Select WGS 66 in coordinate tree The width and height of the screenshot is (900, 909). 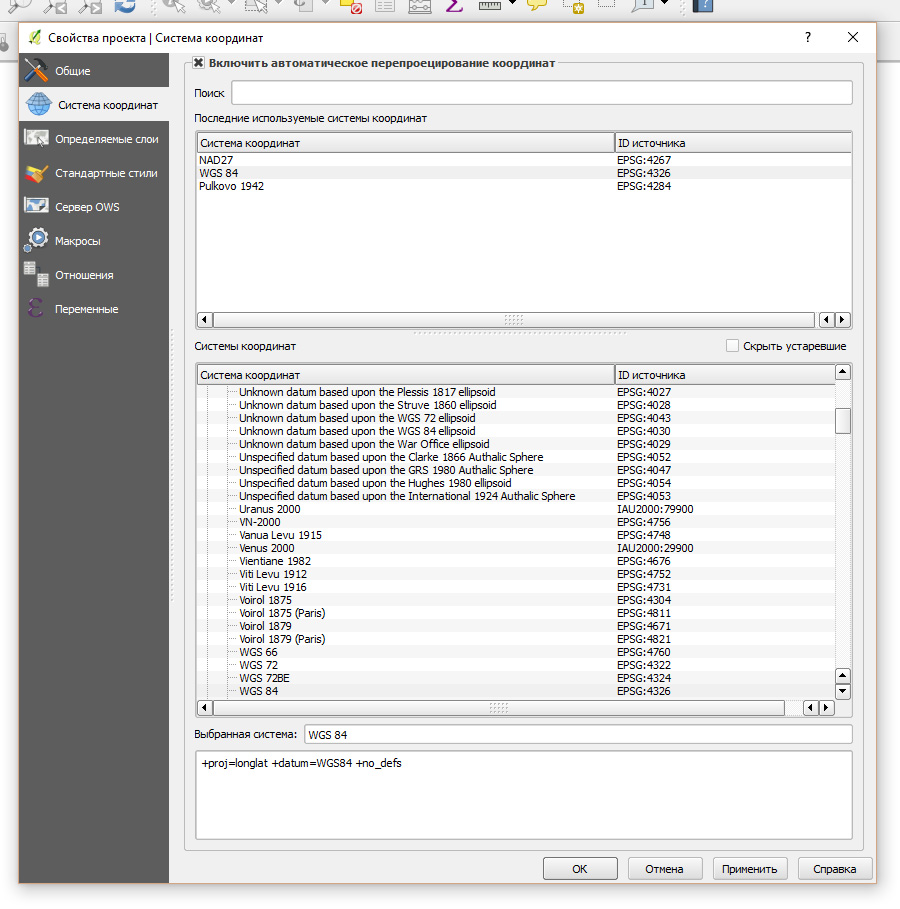516,652
